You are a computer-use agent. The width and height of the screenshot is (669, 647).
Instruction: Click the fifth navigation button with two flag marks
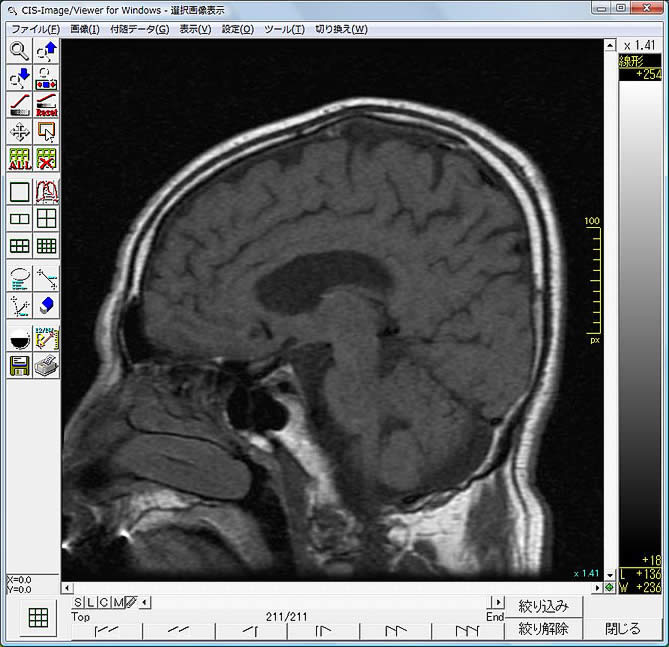tap(396, 630)
